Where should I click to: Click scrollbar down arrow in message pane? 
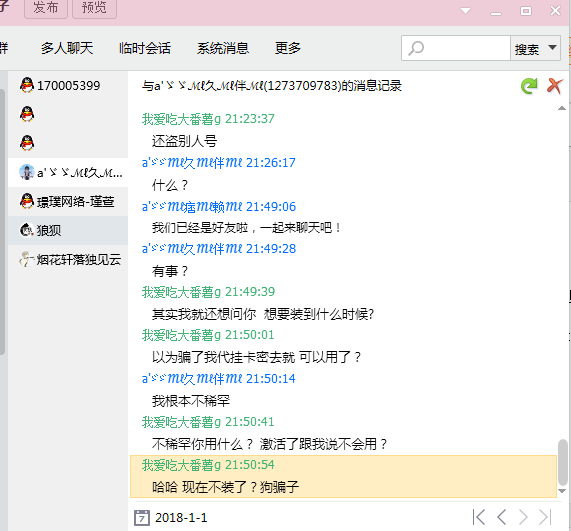tap(562, 491)
